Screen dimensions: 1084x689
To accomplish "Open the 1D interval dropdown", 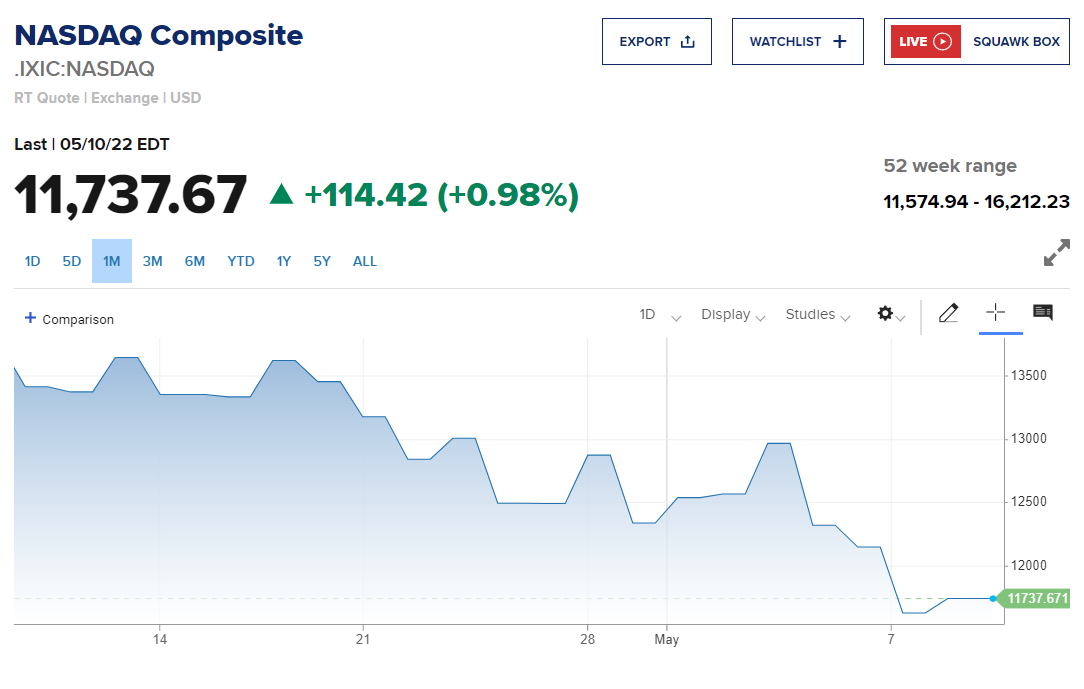I will click(660, 315).
